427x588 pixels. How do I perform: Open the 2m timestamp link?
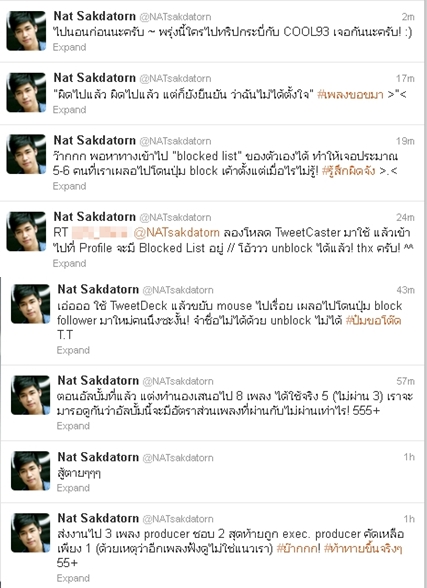click(408, 17)
